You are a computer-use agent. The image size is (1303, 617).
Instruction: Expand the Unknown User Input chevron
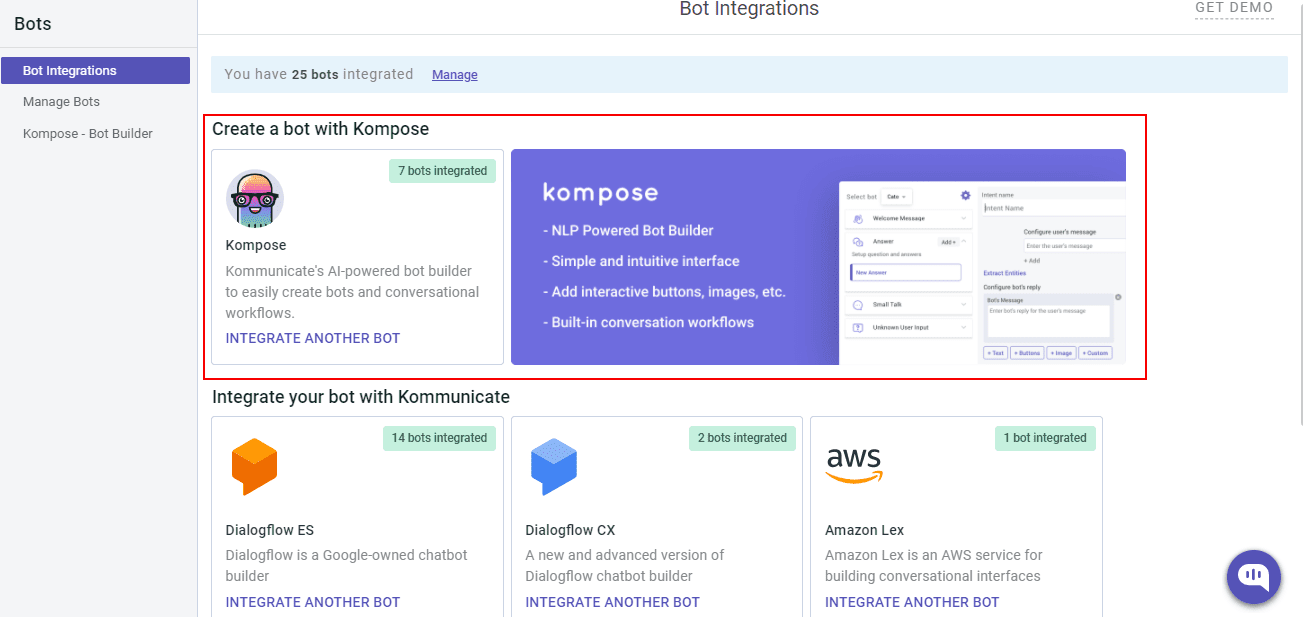pyautogui.click(x=963, y=327)
